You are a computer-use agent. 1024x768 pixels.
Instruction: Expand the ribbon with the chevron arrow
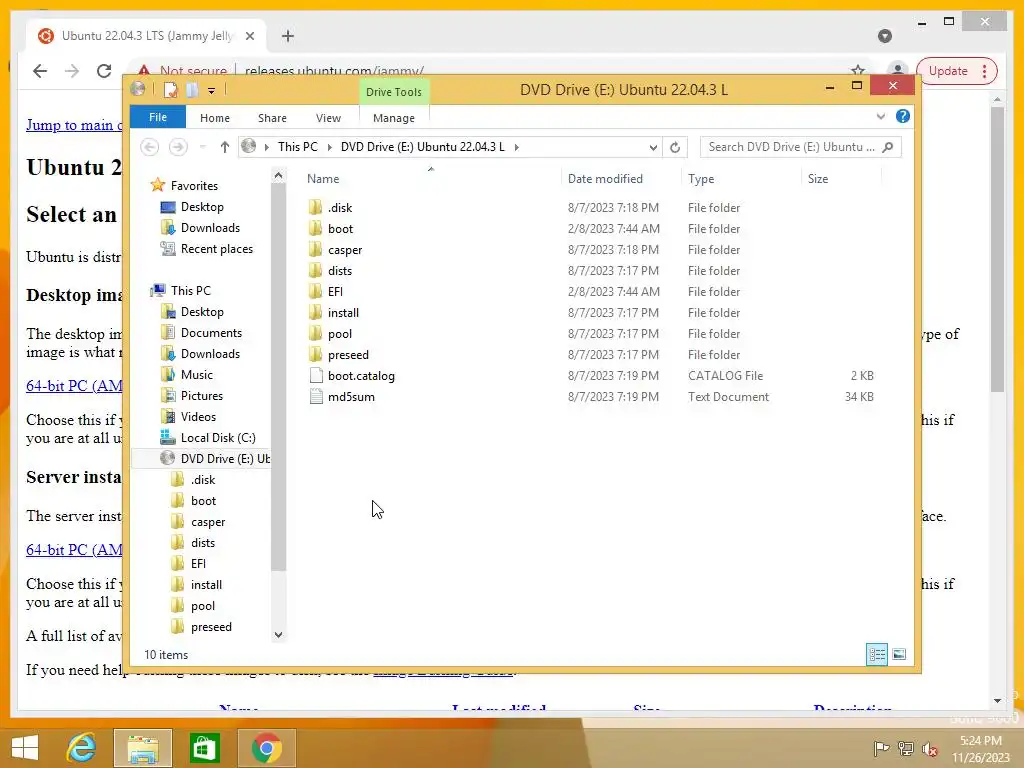coord(880,117)
